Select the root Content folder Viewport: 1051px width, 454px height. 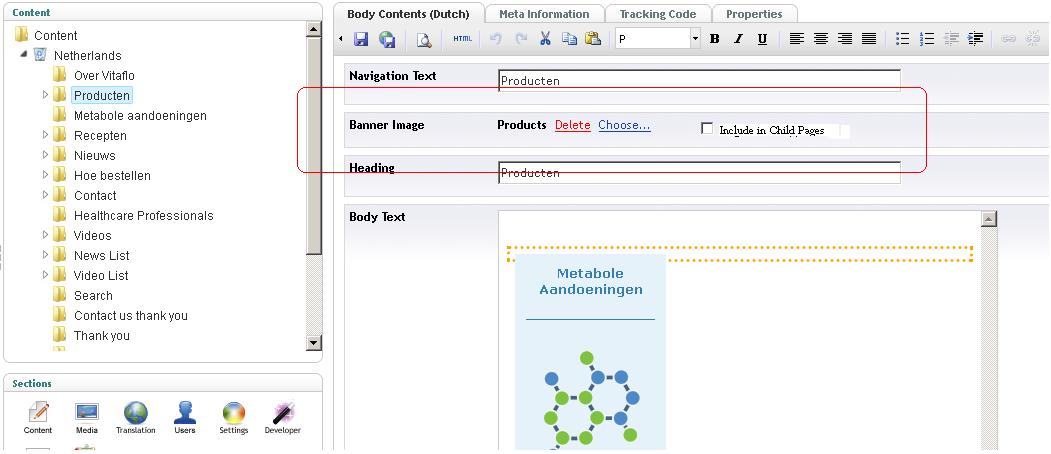(56, 36)
